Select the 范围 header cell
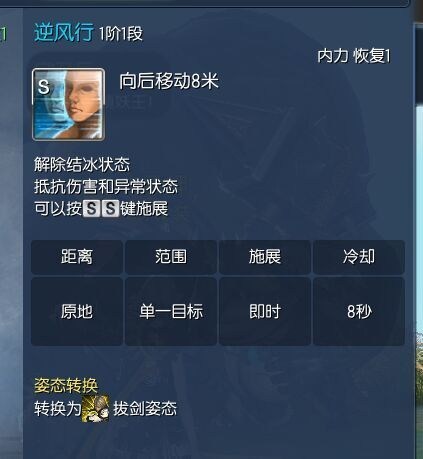 [171, 257]
